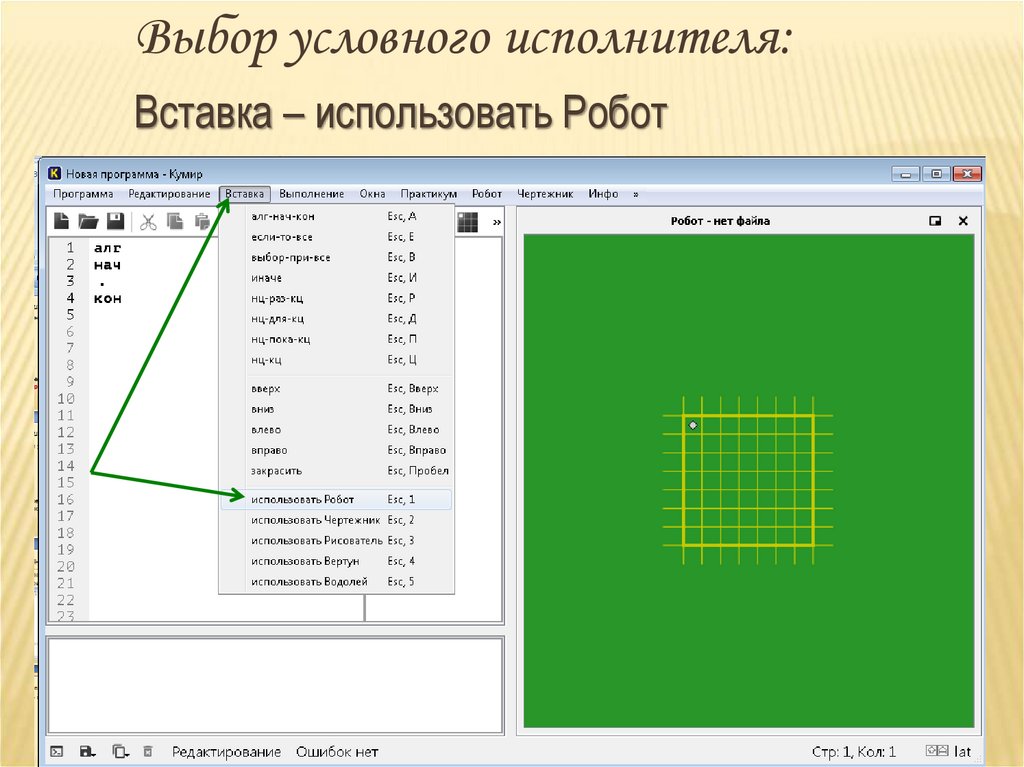
Task: Choose 'нц-для-кц' menu entry
Action: pyautogui.click(x=336, y=319)
